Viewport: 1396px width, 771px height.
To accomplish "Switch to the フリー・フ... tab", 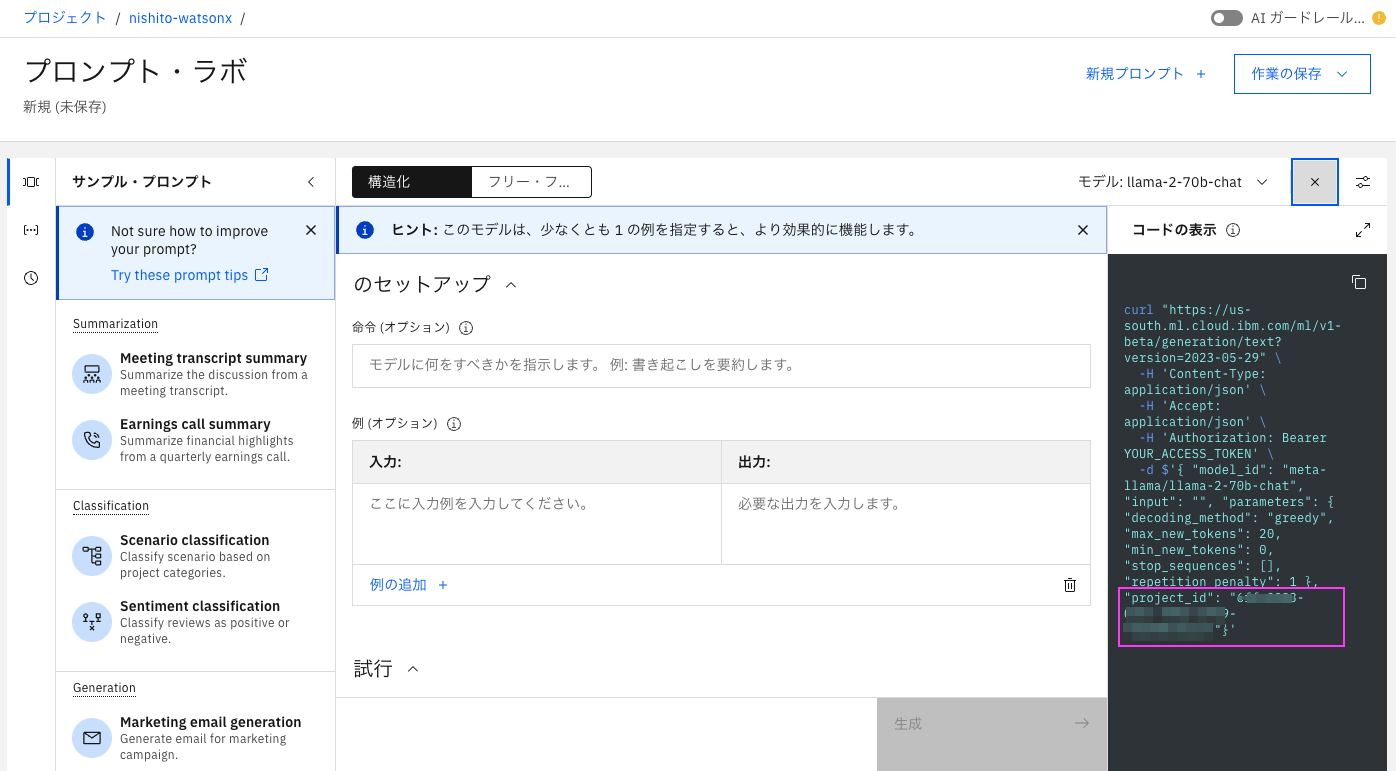I will (531, 182).
